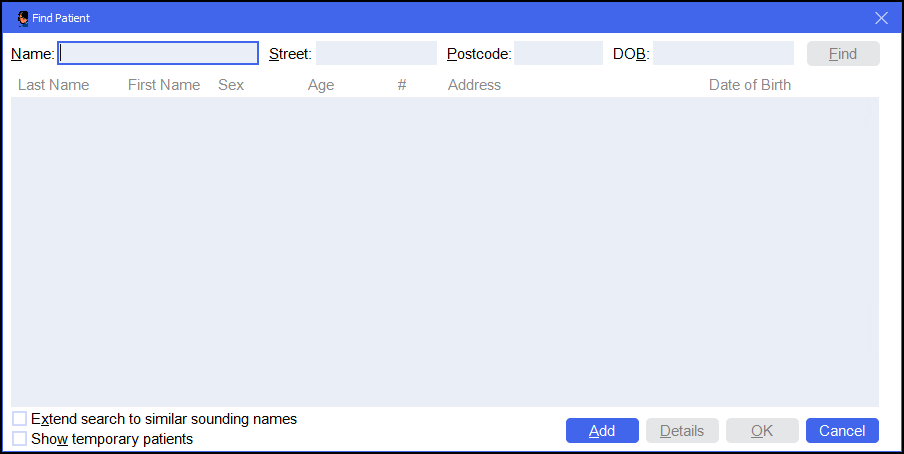Click into the Name search field

pyautogui.click(x=158, y=54)
